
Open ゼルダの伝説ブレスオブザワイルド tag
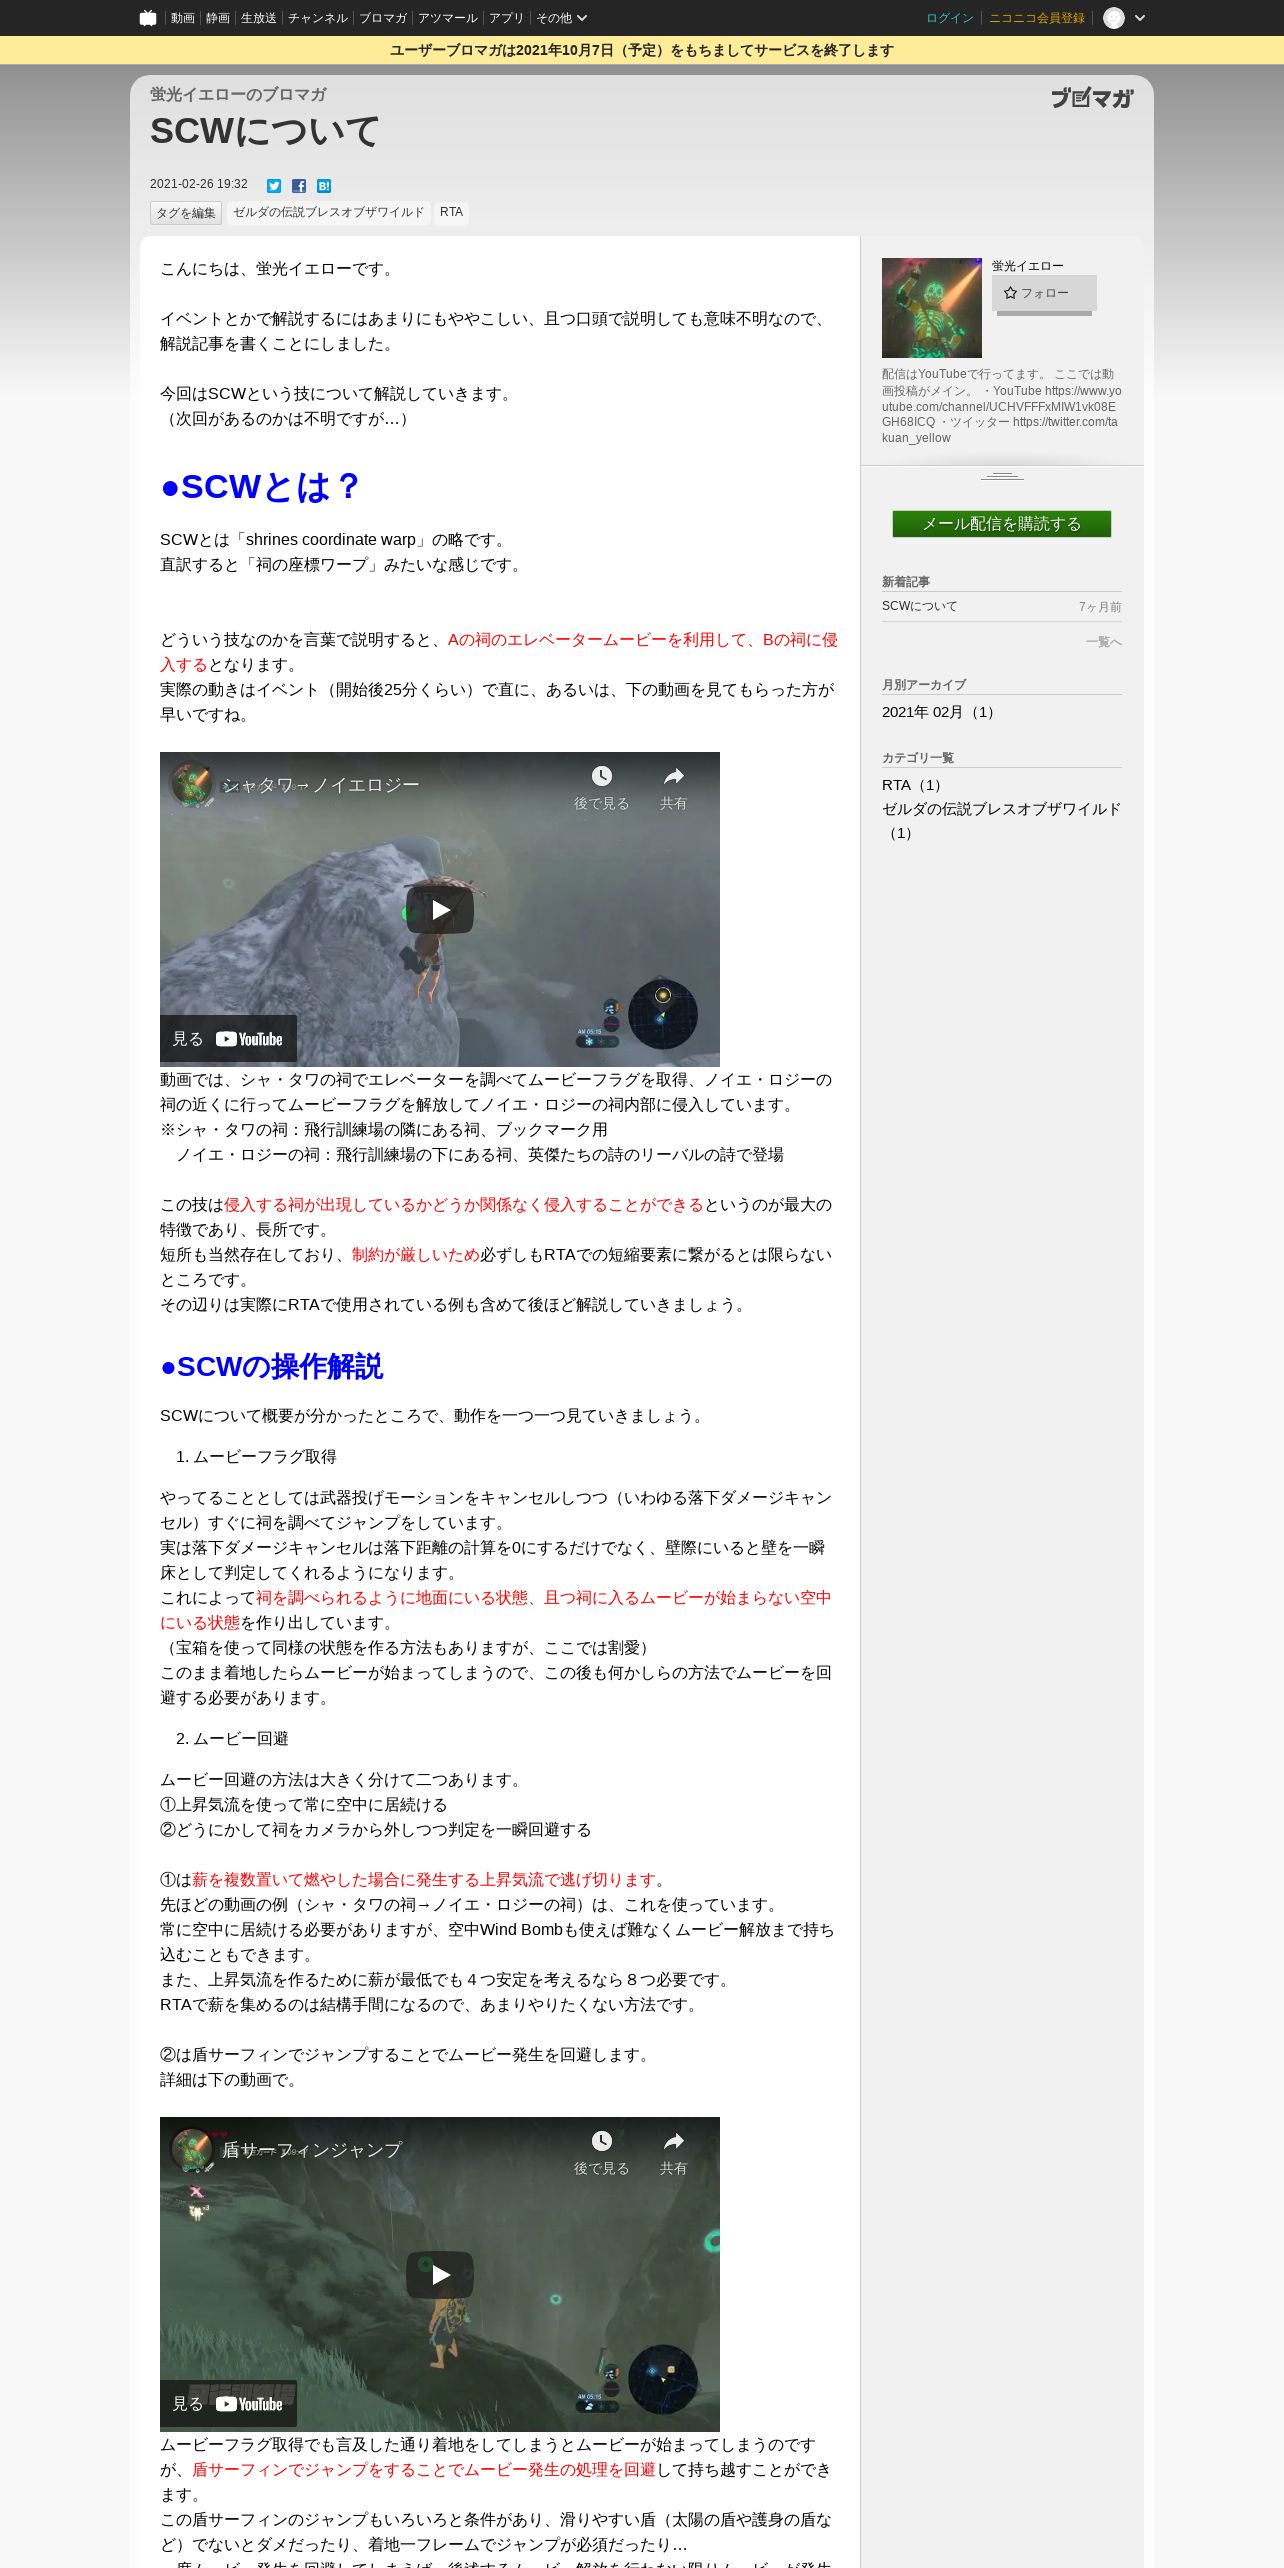[x=329, y=213]
